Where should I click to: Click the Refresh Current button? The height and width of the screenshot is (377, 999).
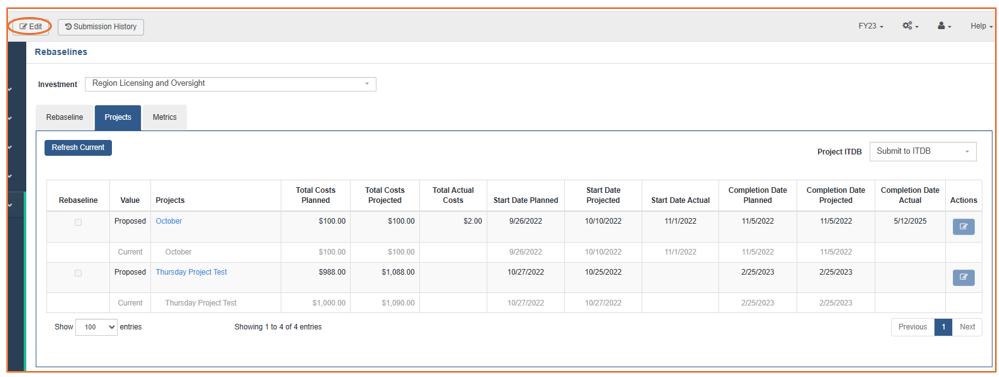(x=78, y=148)
